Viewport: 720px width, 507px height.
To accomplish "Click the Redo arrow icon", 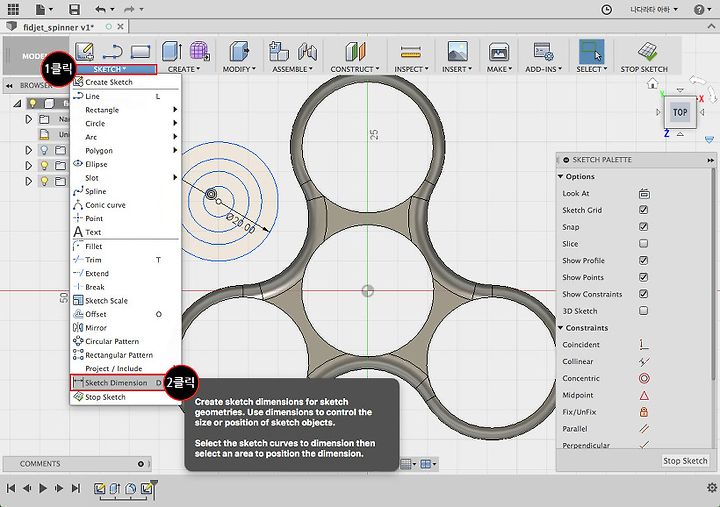I will point(129,9).
